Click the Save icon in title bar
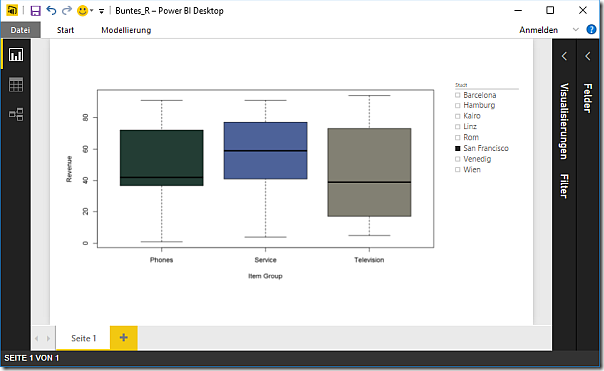 tap(35, 11)
